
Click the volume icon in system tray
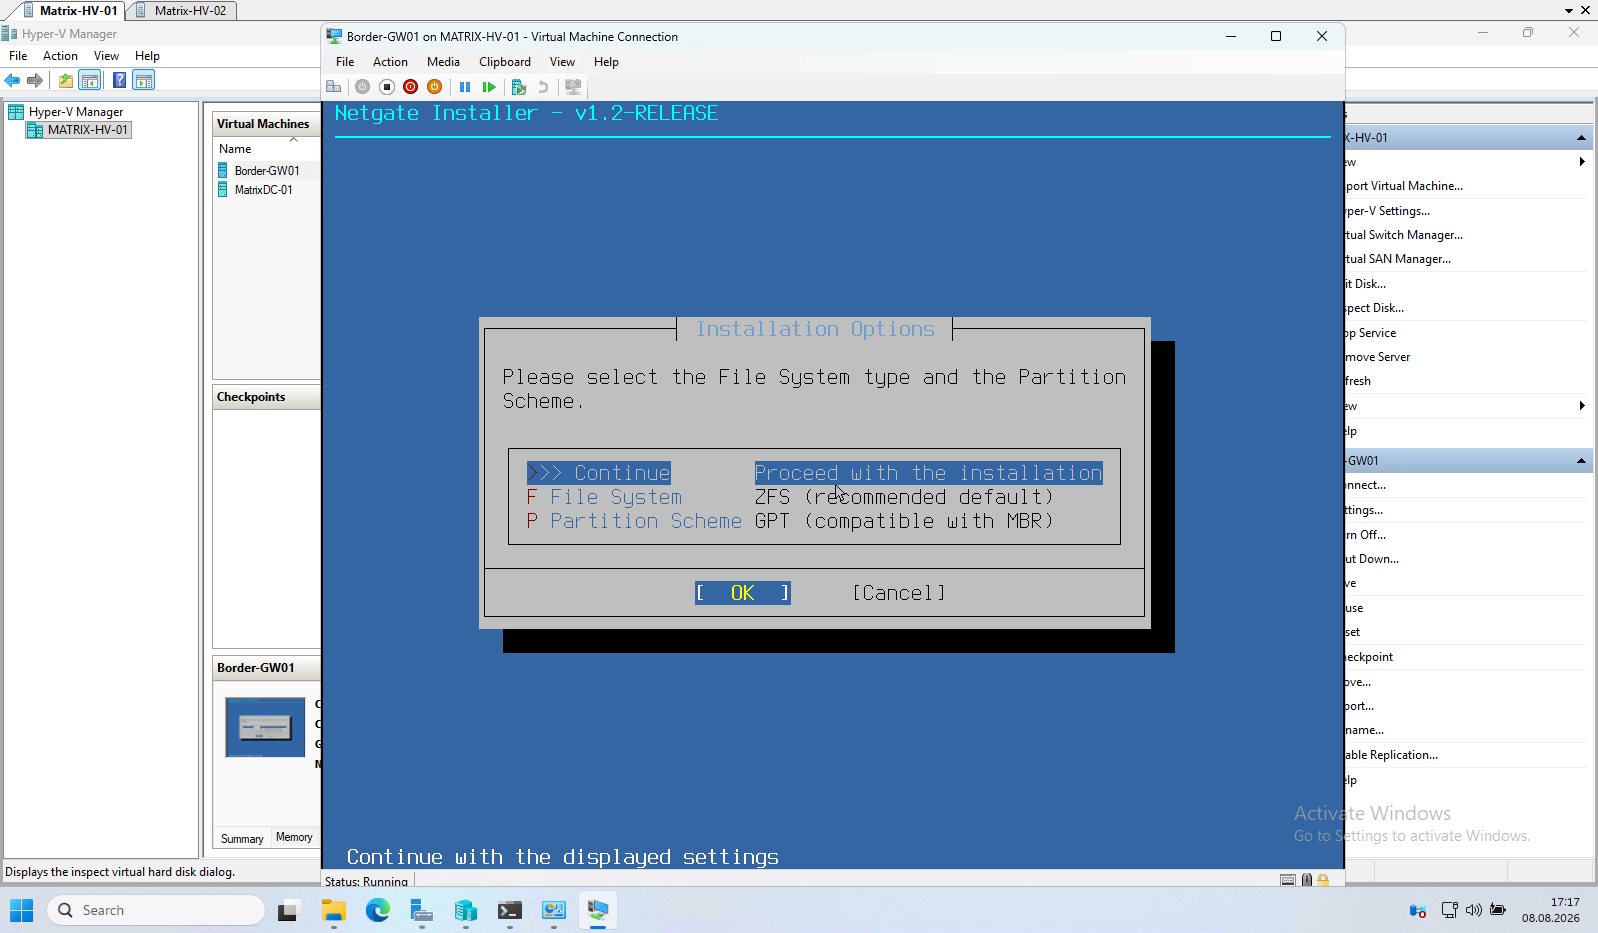(x=1473, y=910)
